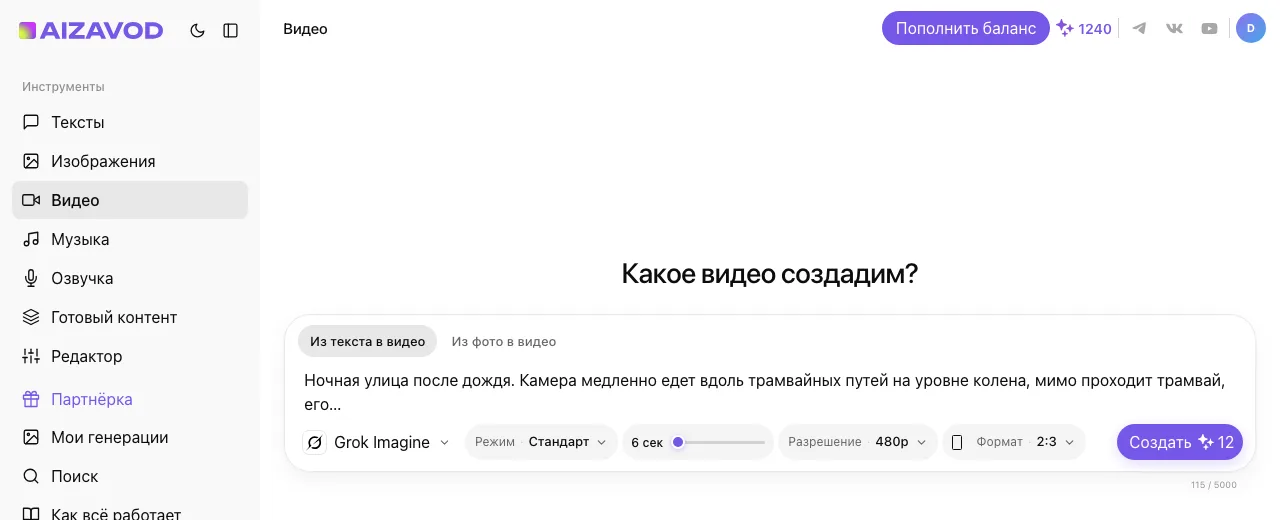The image size is (1280, 520).
Task: Click the portrait format phone icon
Action: [957, 442]
